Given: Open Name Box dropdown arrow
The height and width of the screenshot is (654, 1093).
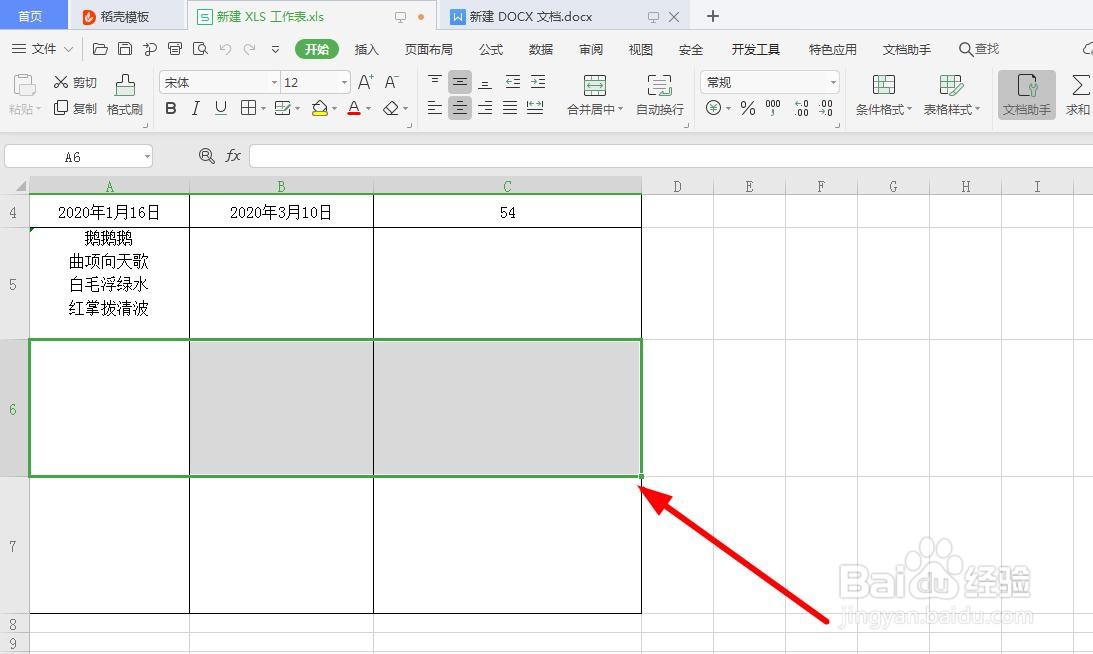Looking at the screenshot, I should pyautogui.click(x=147, y=157).
